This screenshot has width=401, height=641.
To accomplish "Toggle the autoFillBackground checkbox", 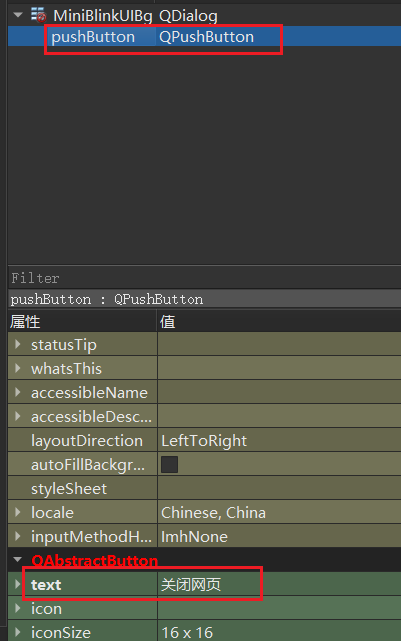I will (x=169, y=464).
